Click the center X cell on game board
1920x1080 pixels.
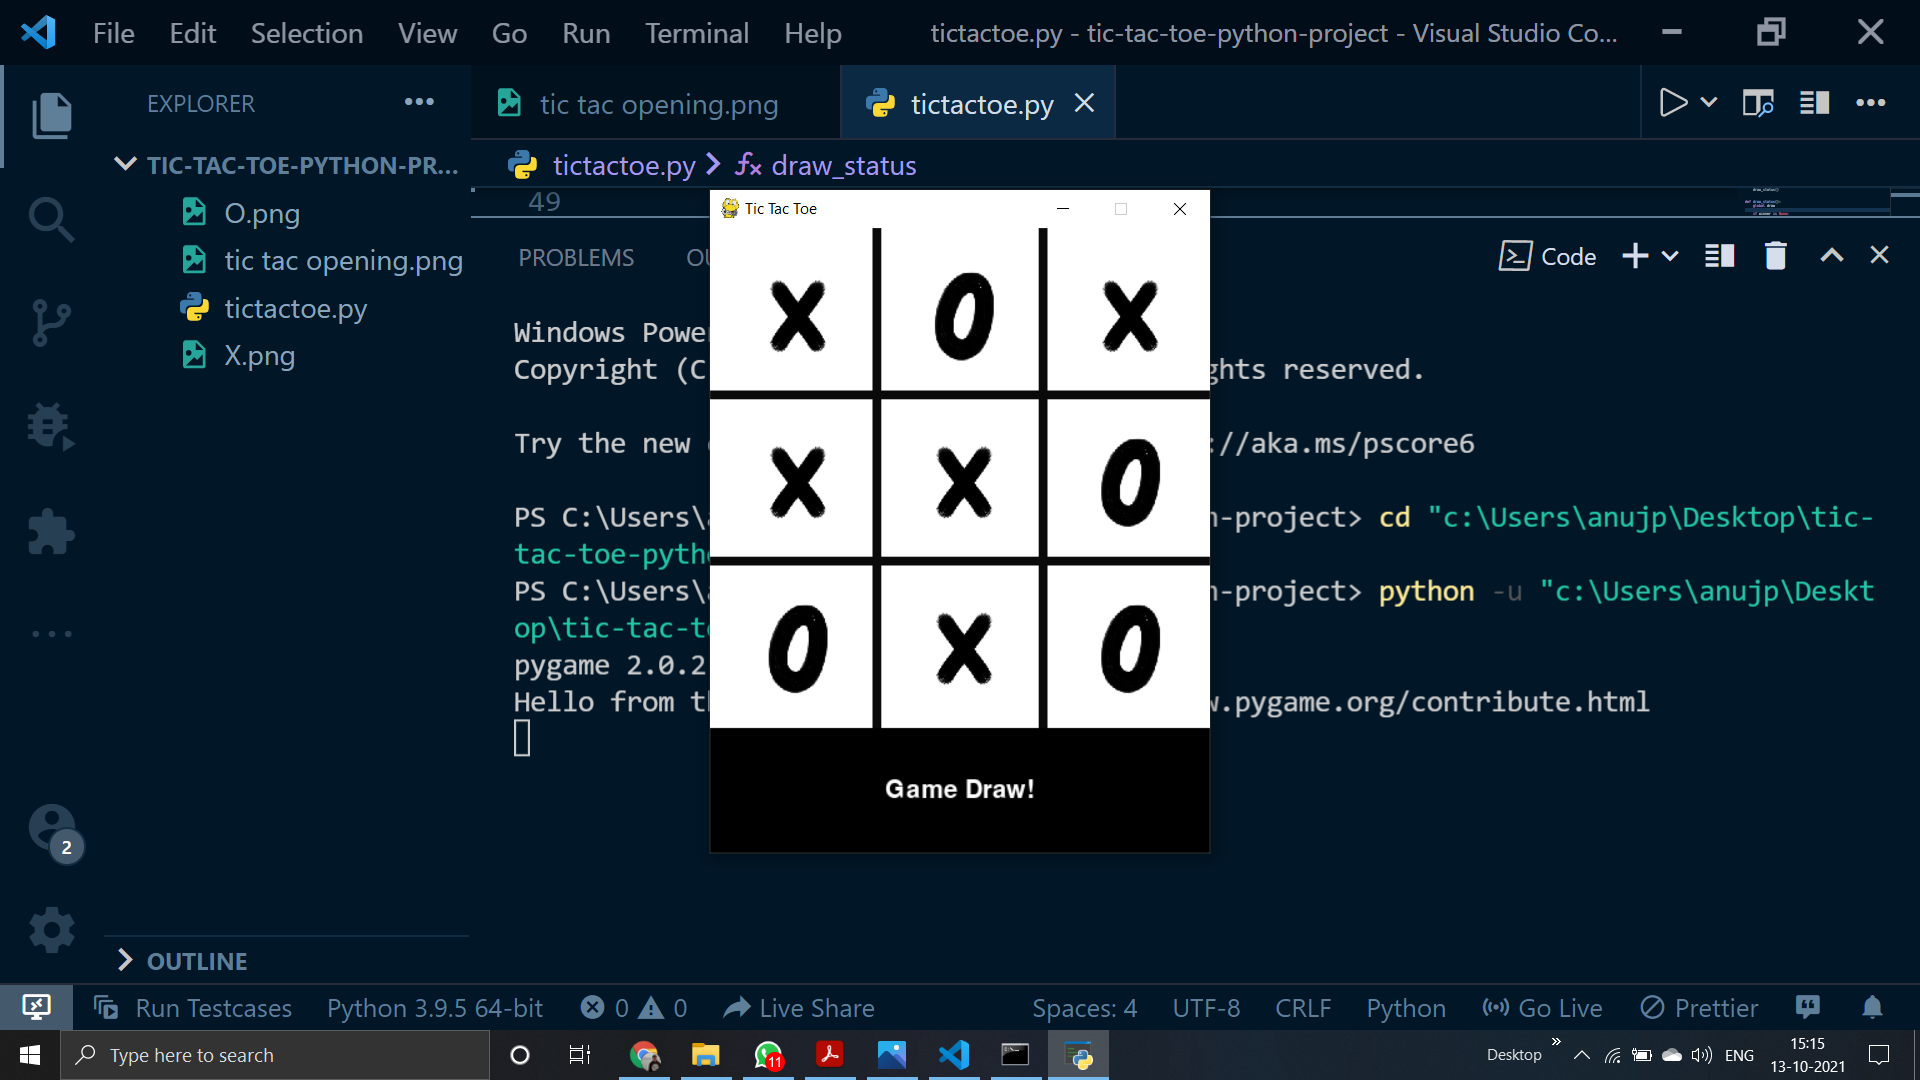962,482
